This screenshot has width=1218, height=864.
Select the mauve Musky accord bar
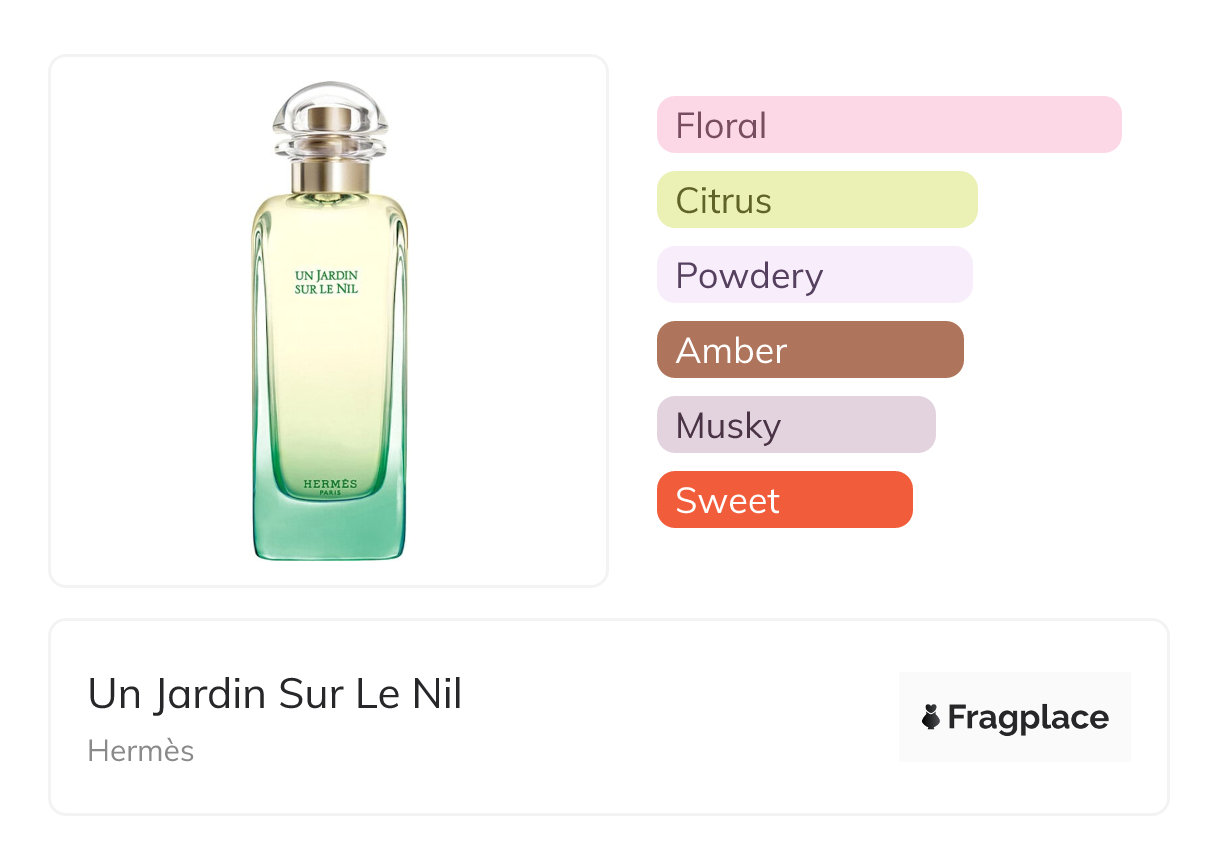[x=796, y=425]
